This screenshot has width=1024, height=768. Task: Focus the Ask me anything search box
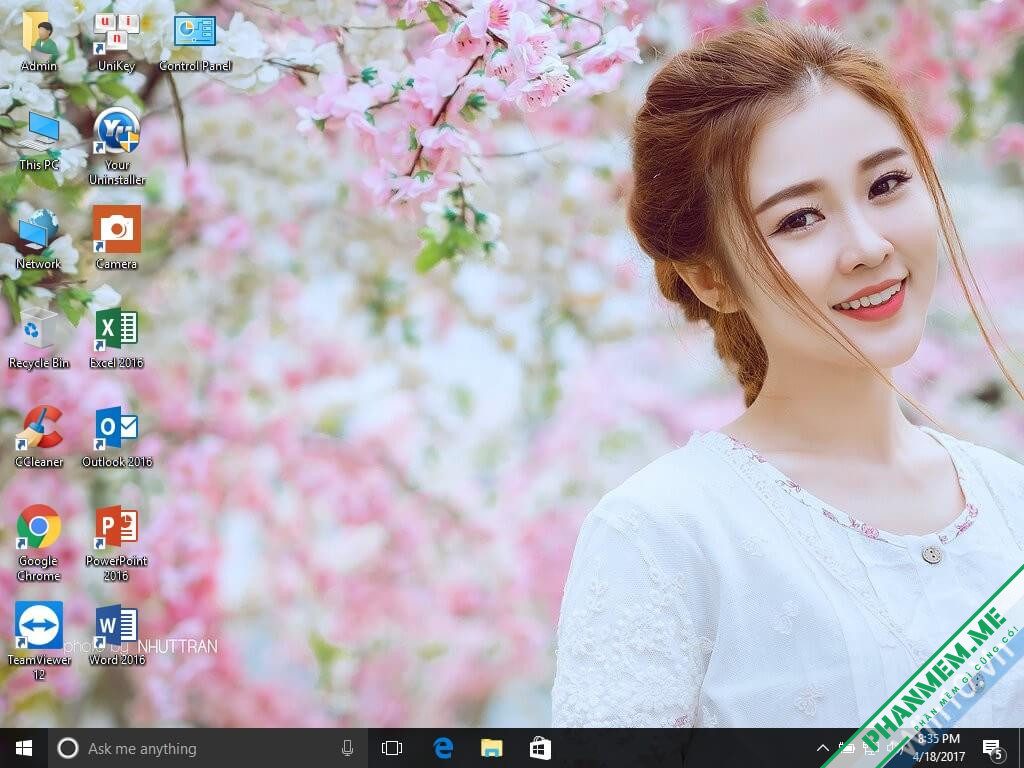(208, 748)
